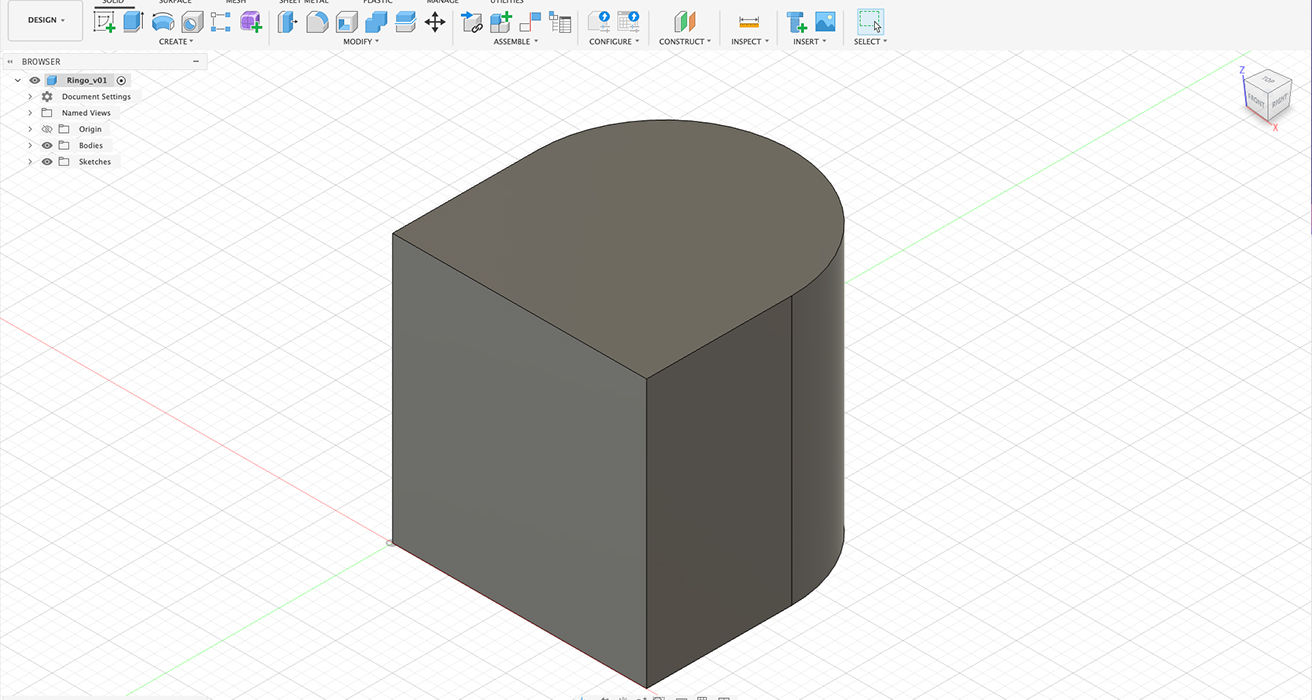The image size is (1312, 700).
Task: Open the DESIGN workspace dropdown
Action: [46, 20]
